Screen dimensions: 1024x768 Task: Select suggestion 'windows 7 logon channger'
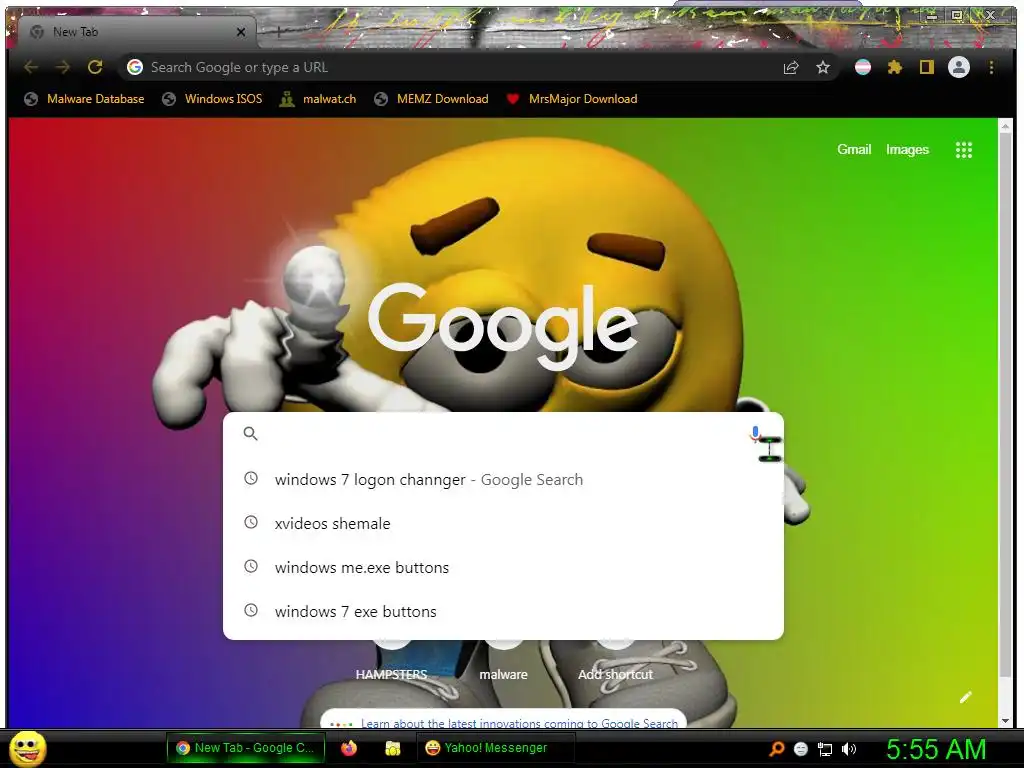coord(503,479)
